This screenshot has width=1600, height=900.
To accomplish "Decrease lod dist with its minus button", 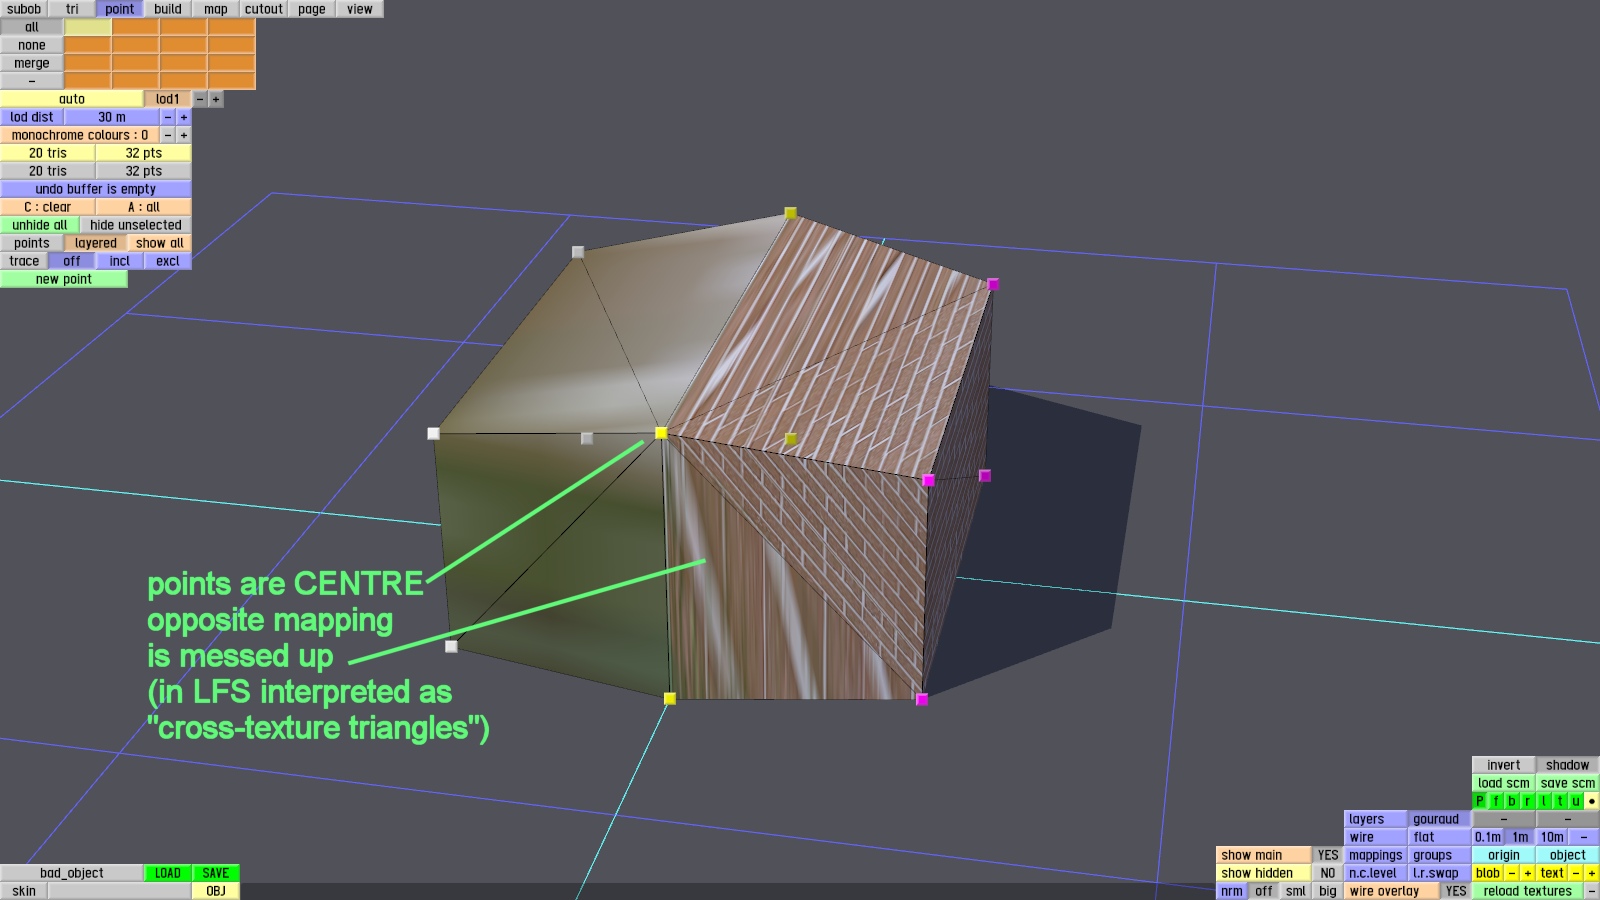I will click(168, 117).
